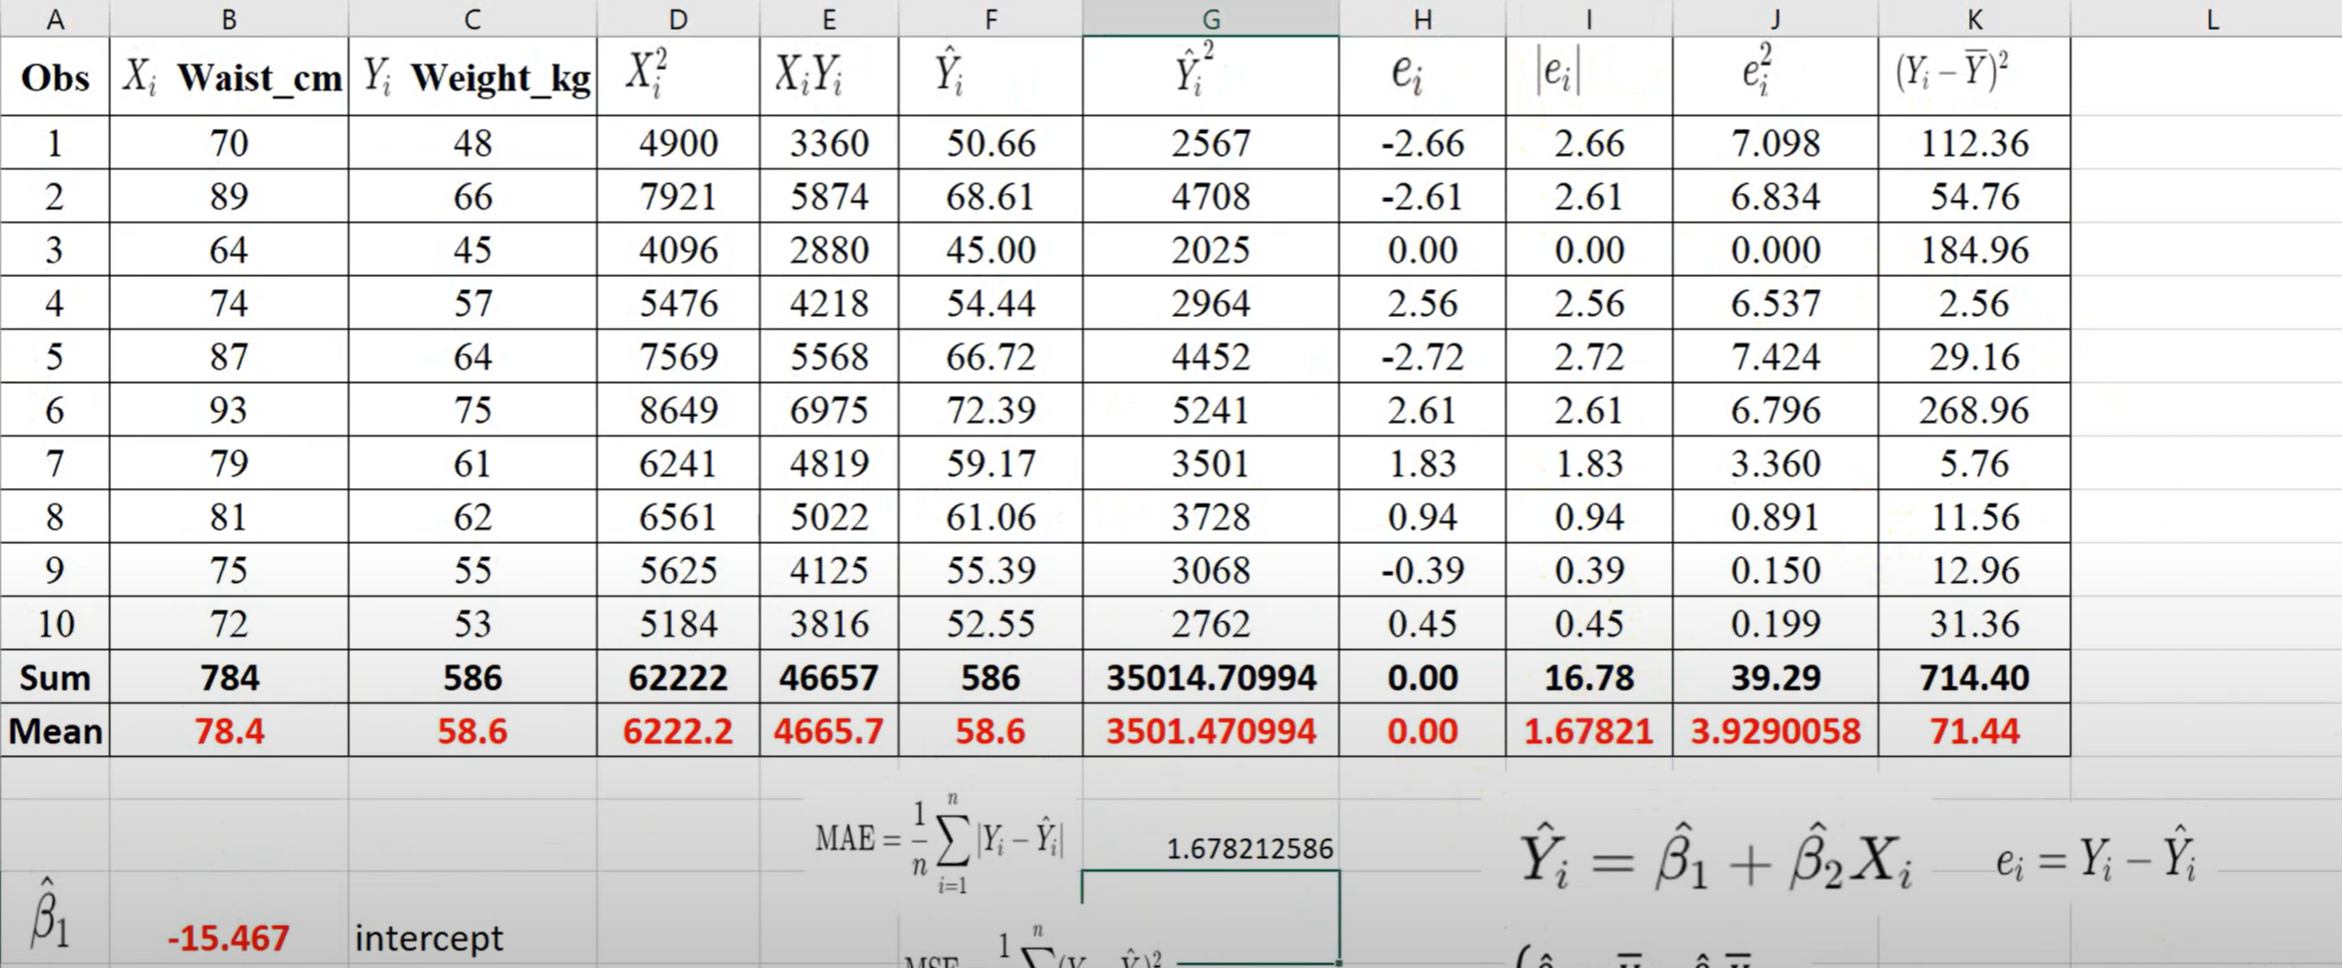Select the column A header
This screenshot has height=969, width=2343.
click(55, 19)
